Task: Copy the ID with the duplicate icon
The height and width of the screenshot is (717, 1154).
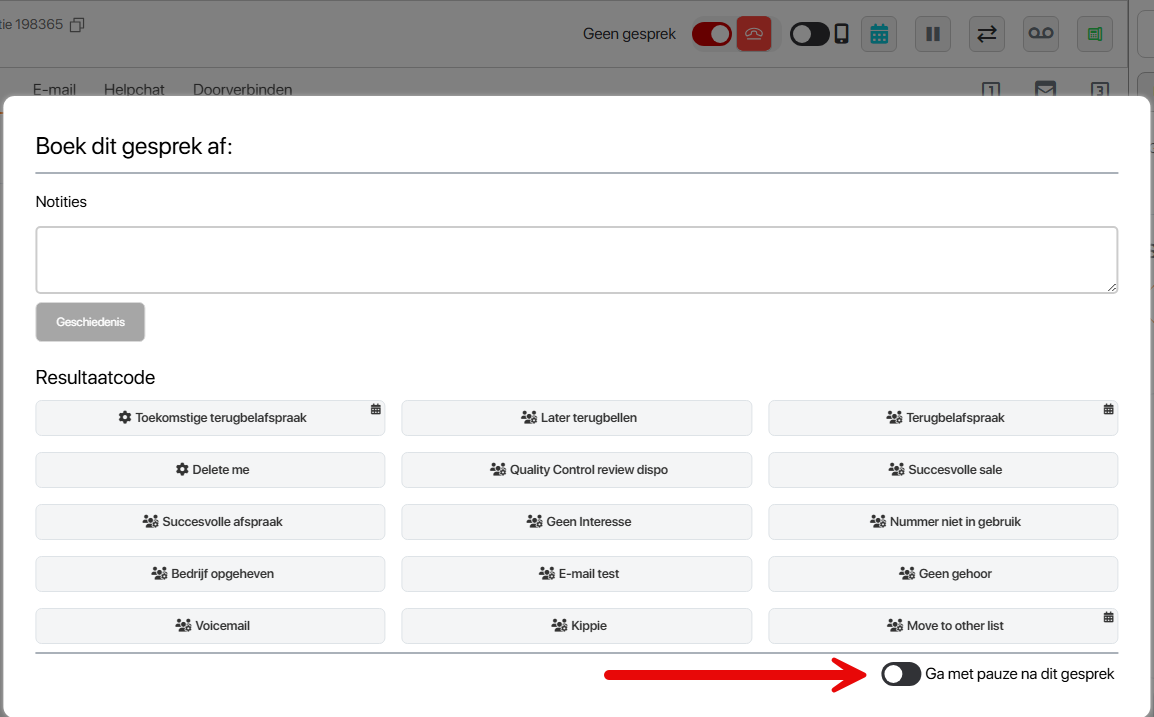Action: click(x=77, y=24)
